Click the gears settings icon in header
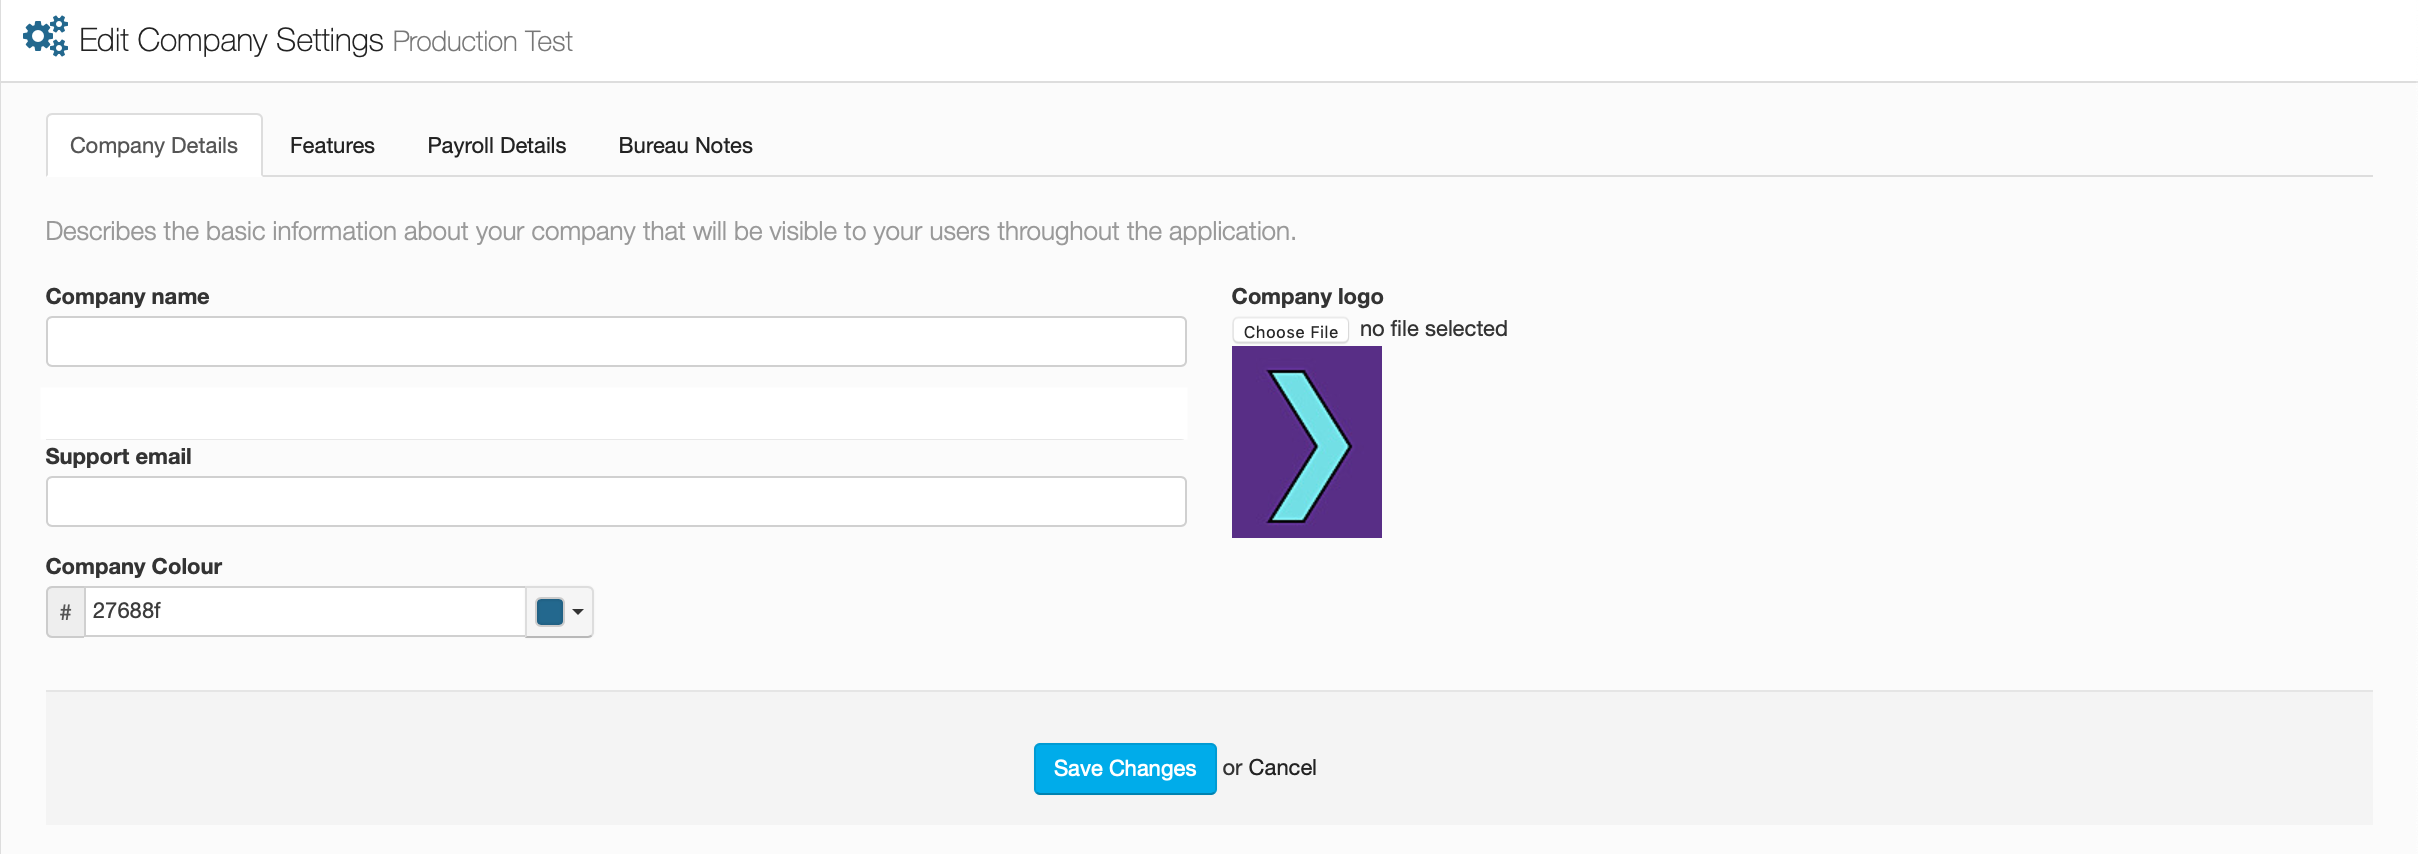The height and width of the screenshot is (854, 2418). (x=45, y=37)
